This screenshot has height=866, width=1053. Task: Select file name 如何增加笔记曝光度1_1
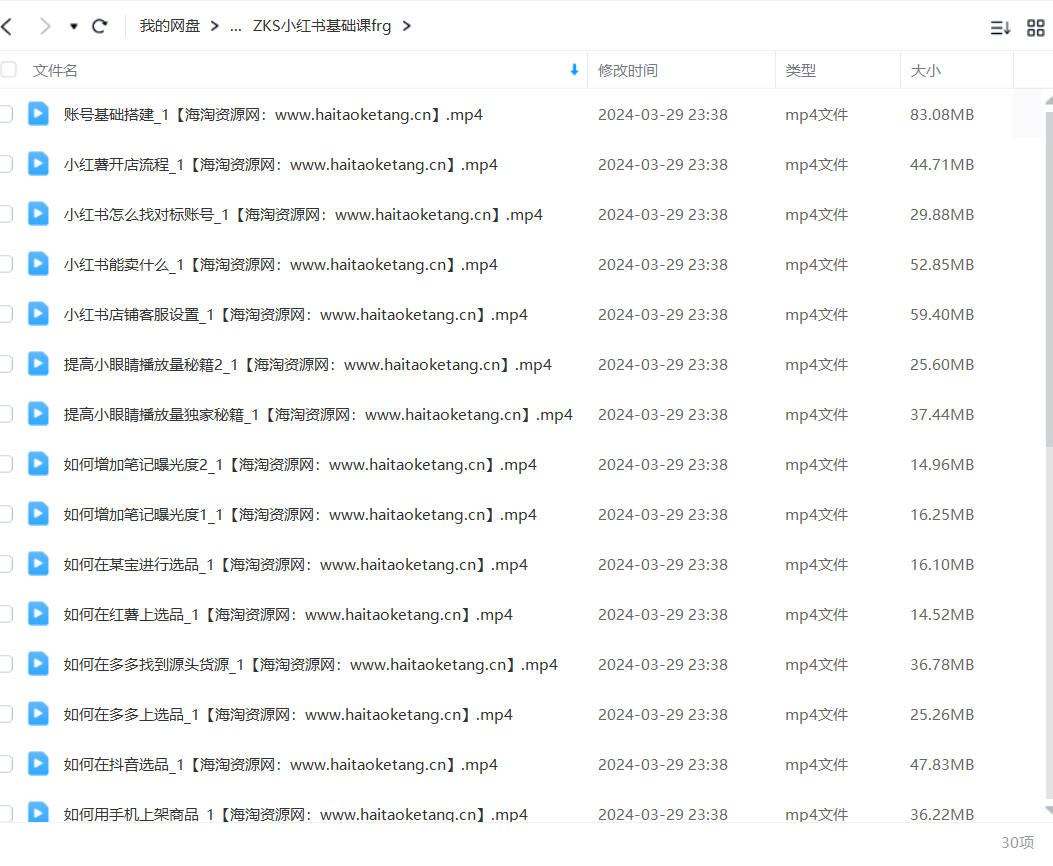(300, 515)
